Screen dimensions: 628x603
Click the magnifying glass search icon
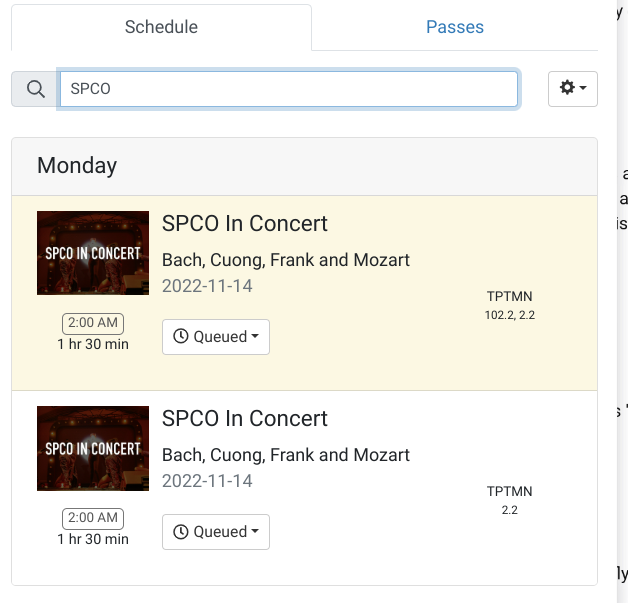pyautogui.click(x=35, y=89)
